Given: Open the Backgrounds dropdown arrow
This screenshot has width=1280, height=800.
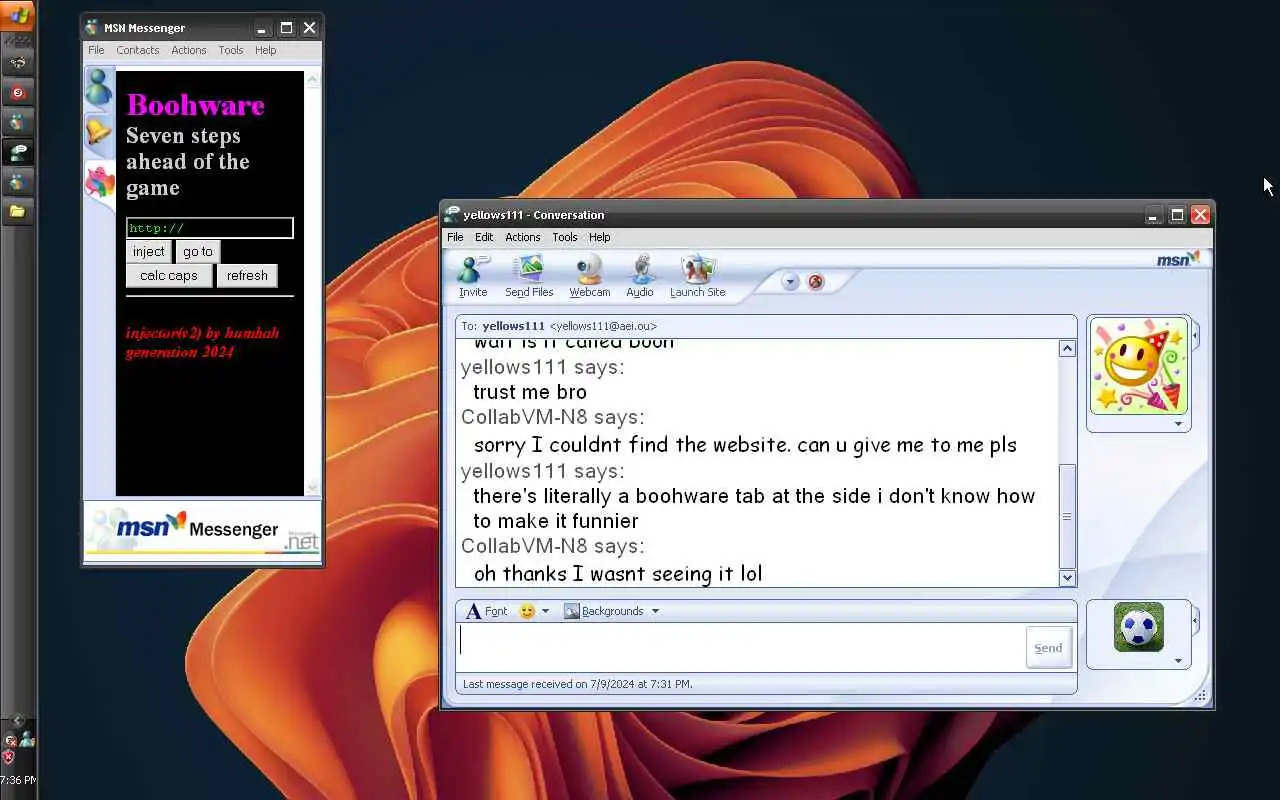Looking at the screenshot, I should pos(655,611).
